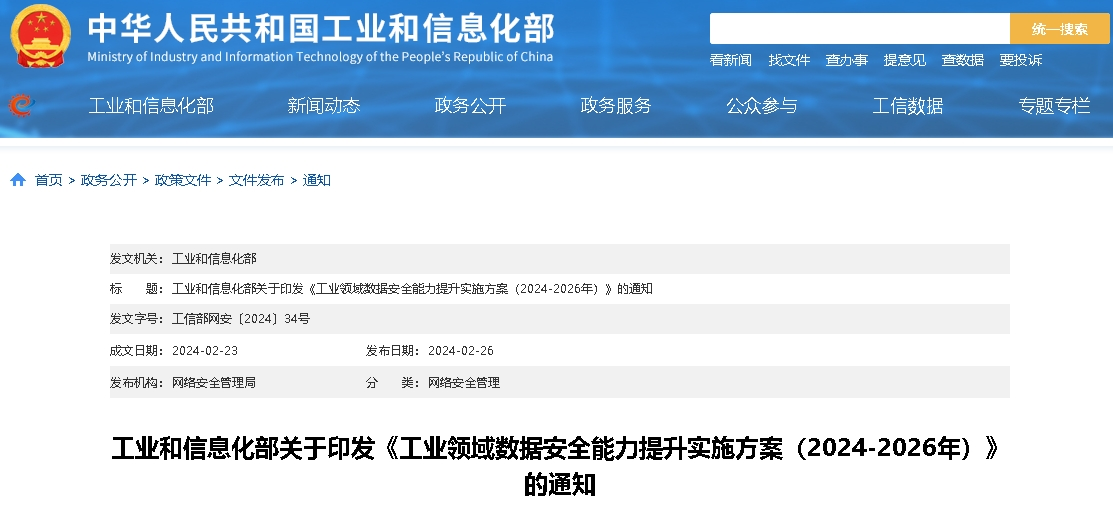Go to 首页 in the breadcrumb
This screenshot has height=508, width=1113.
tap(49, 180)
